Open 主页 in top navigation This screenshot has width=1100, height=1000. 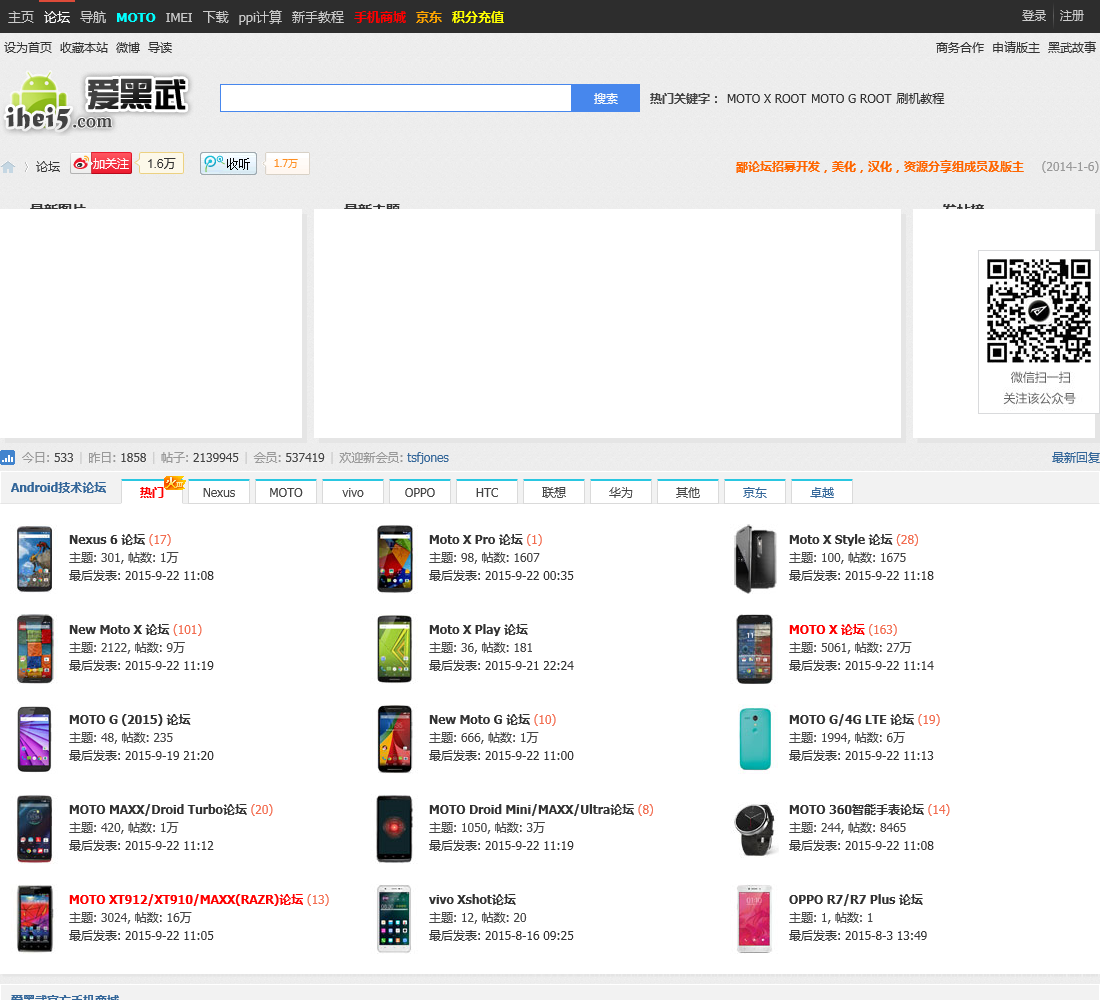point(21,17)
